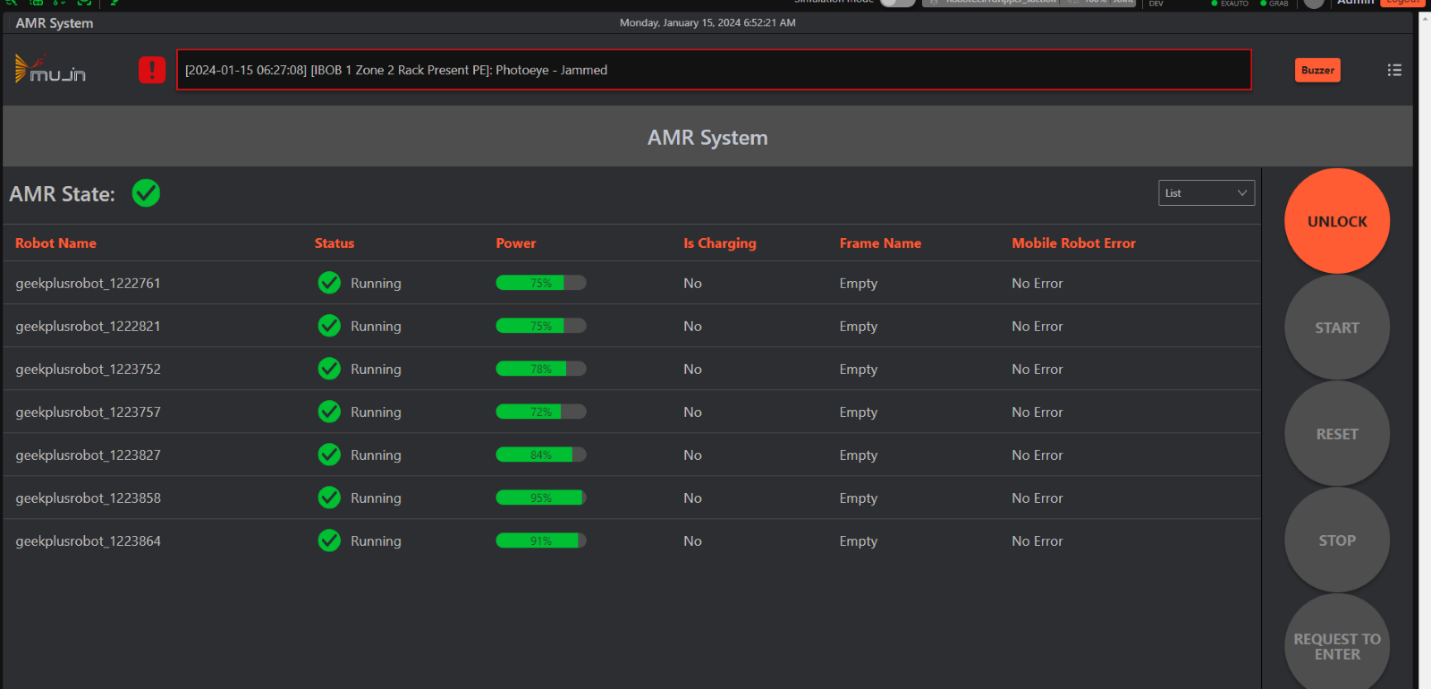This screenshot has height=689, width=1431.
Task: Click the AMR System page heading
Action: [708, 138]
